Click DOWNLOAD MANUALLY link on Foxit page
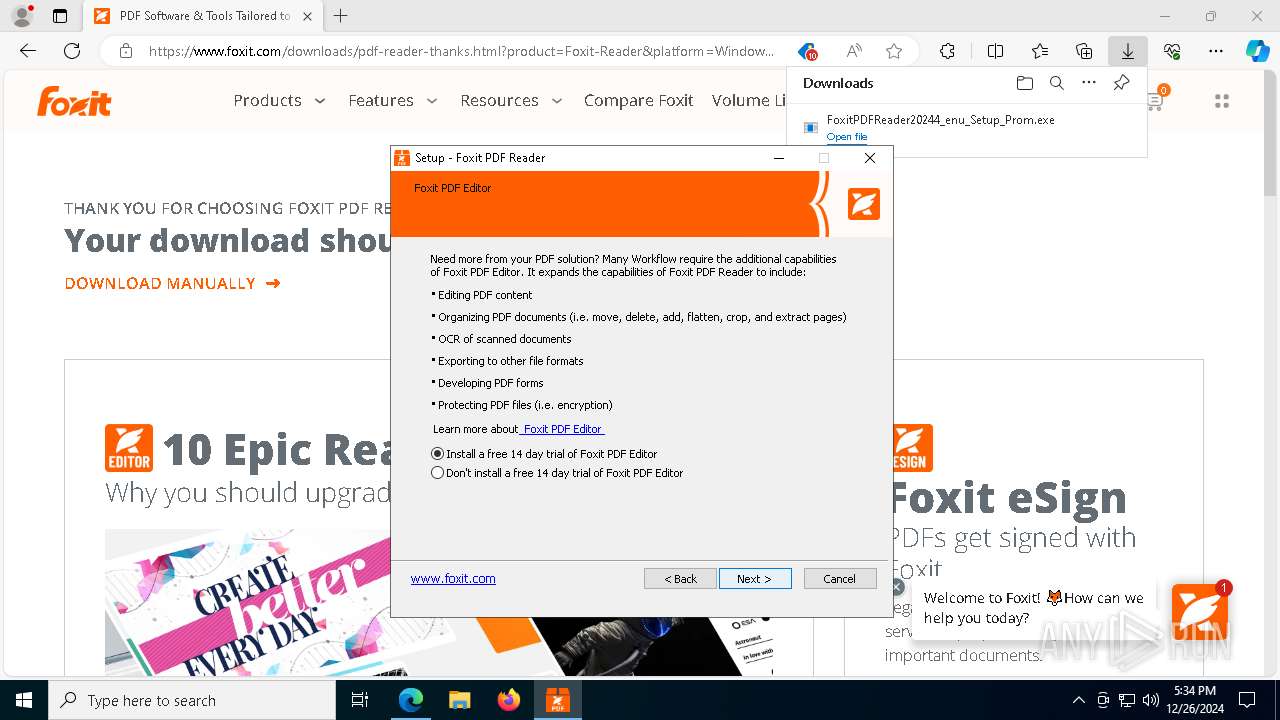The height and width of the screenshot is (720, 1280). [x=172, y=284]
